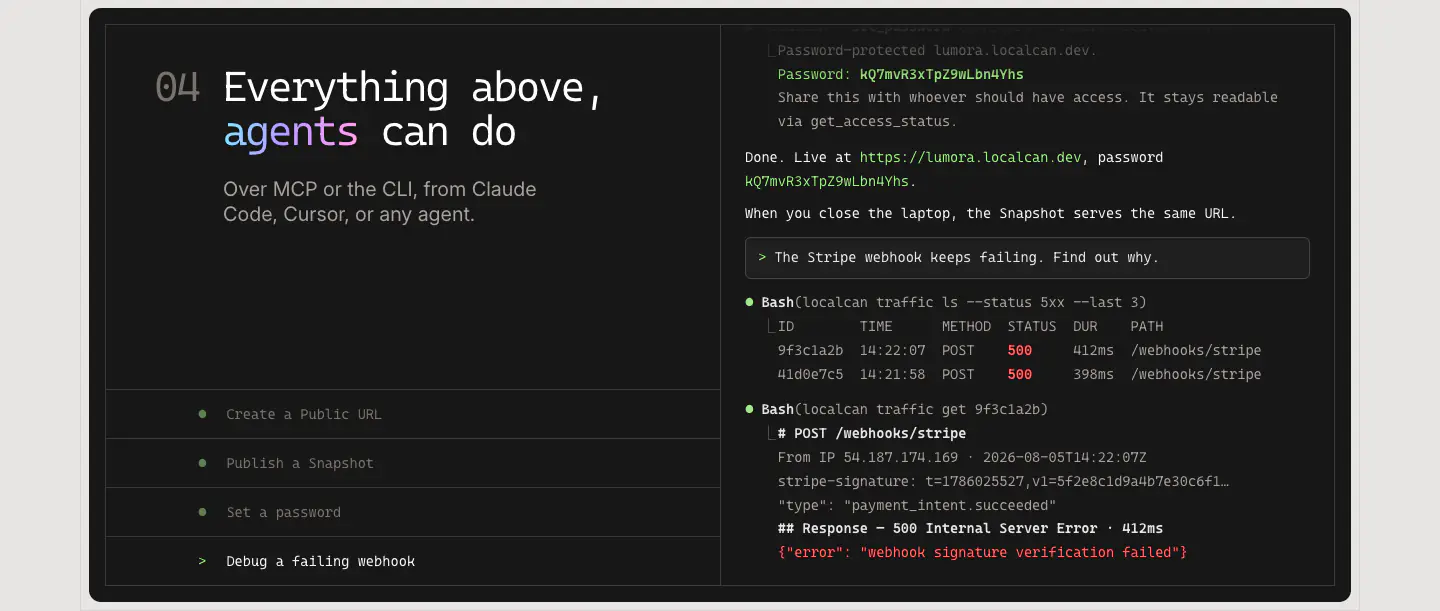Click the gradient word 'agents' in heading
This screenshot has height=611, width=1440.
point(291,134)
